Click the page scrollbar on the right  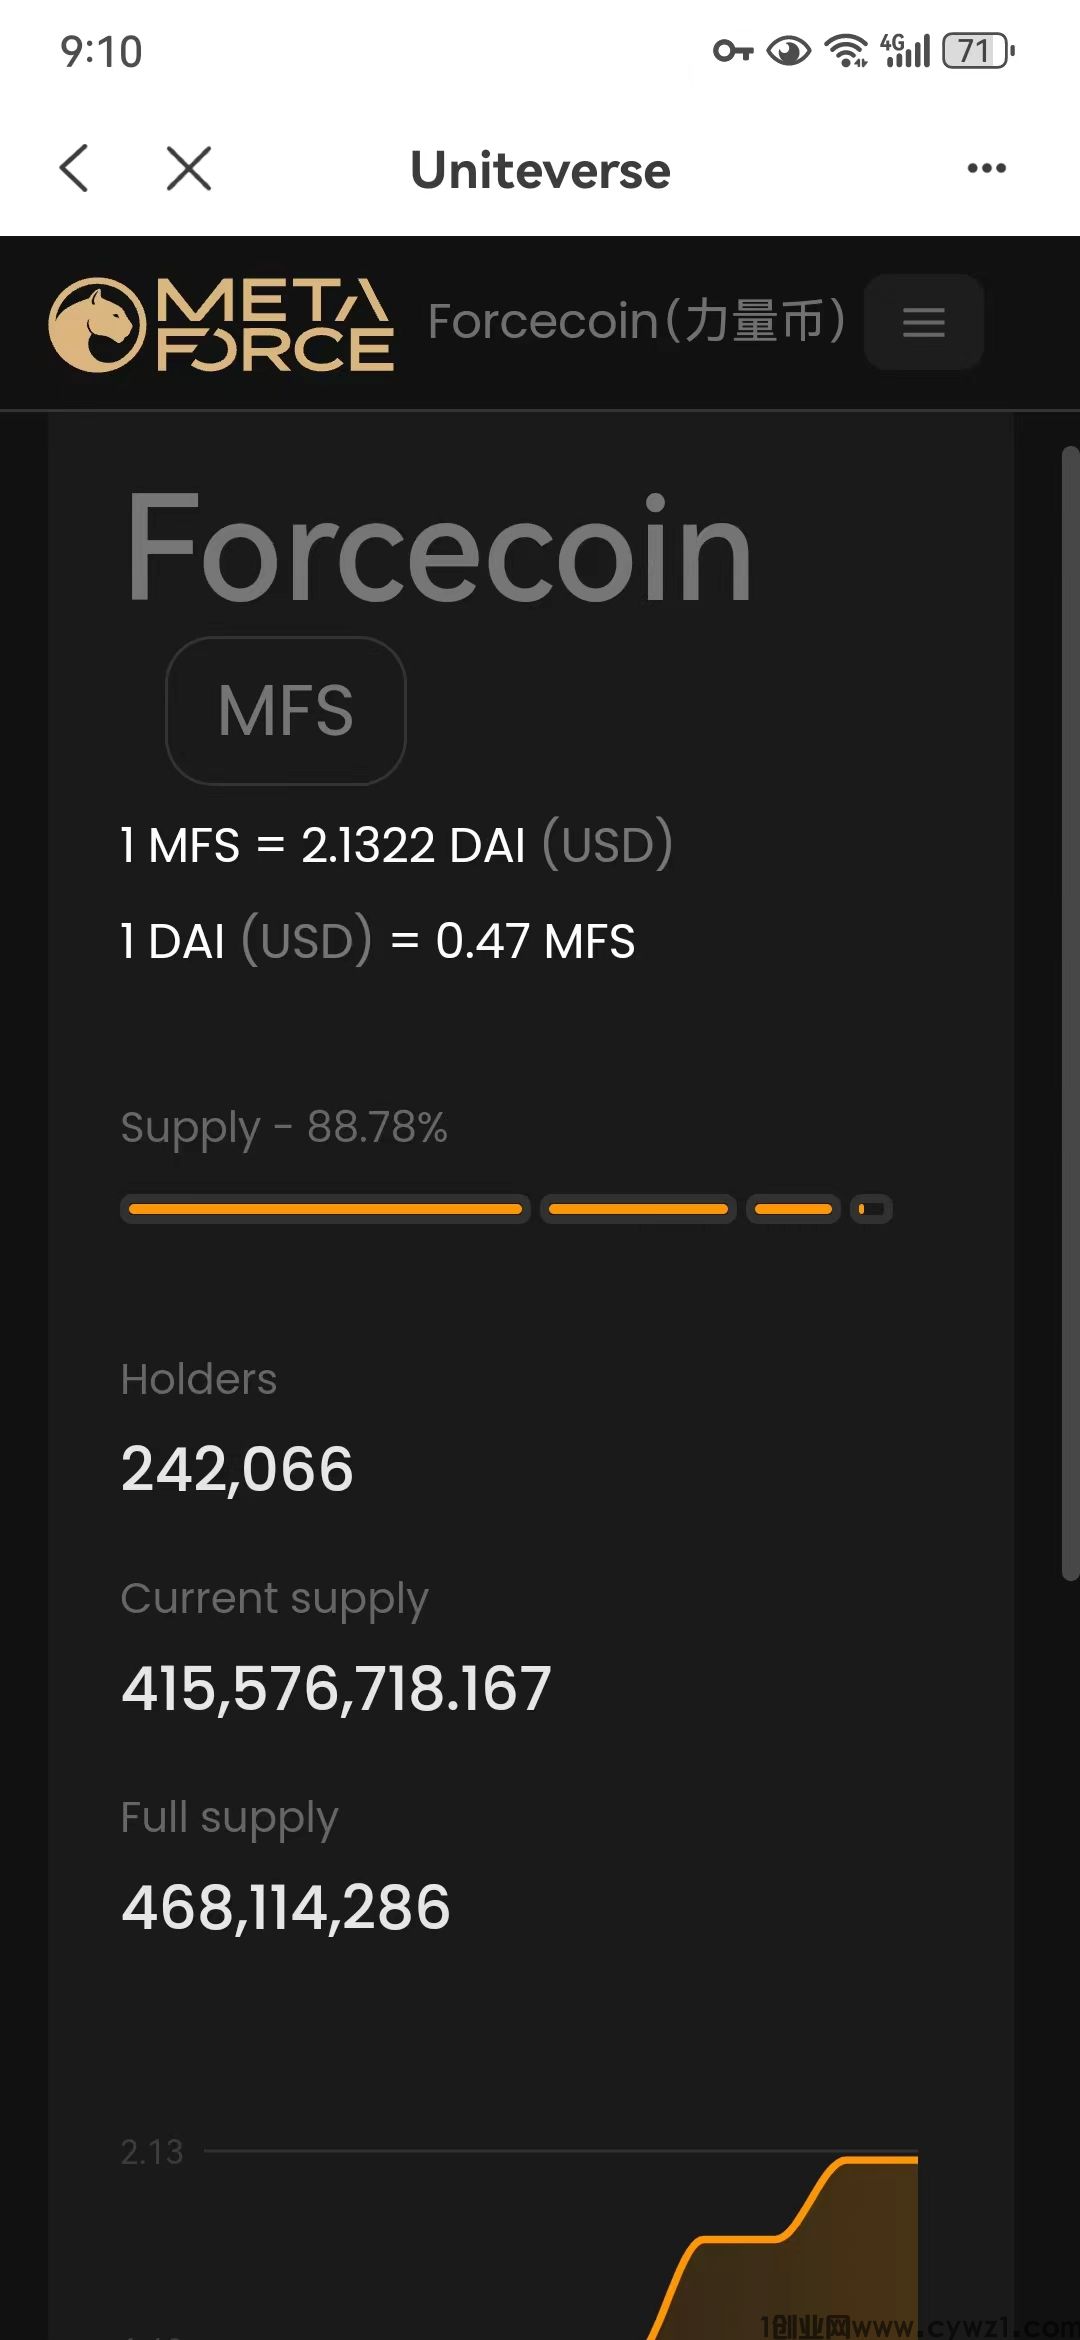[x=1069, y=1010]
